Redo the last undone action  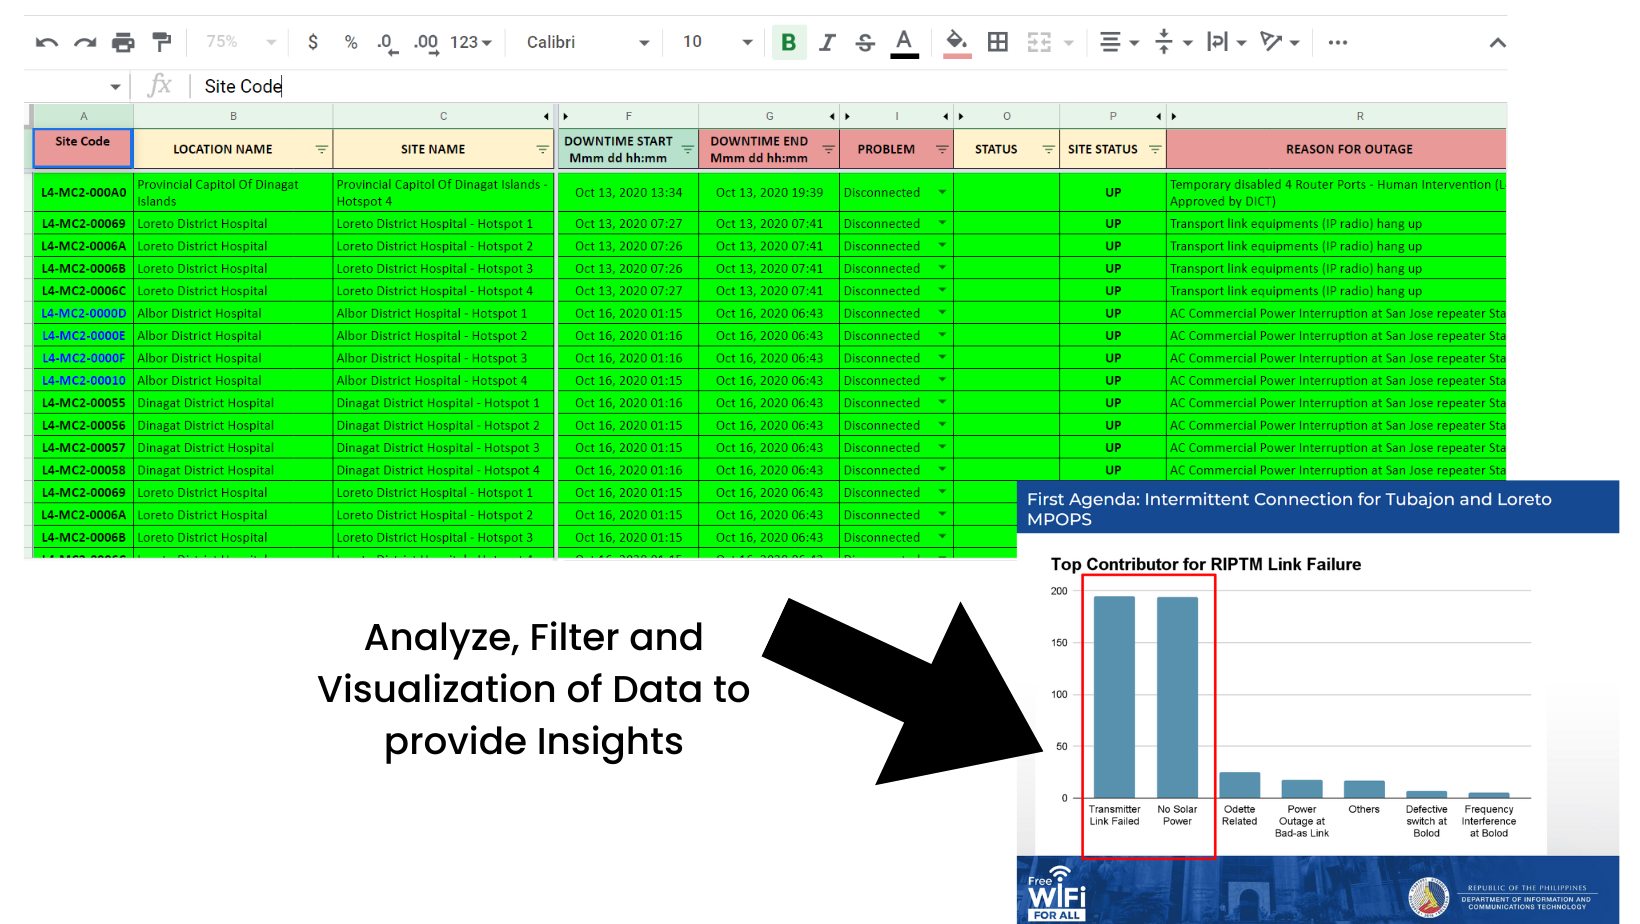tap(85, 42)
